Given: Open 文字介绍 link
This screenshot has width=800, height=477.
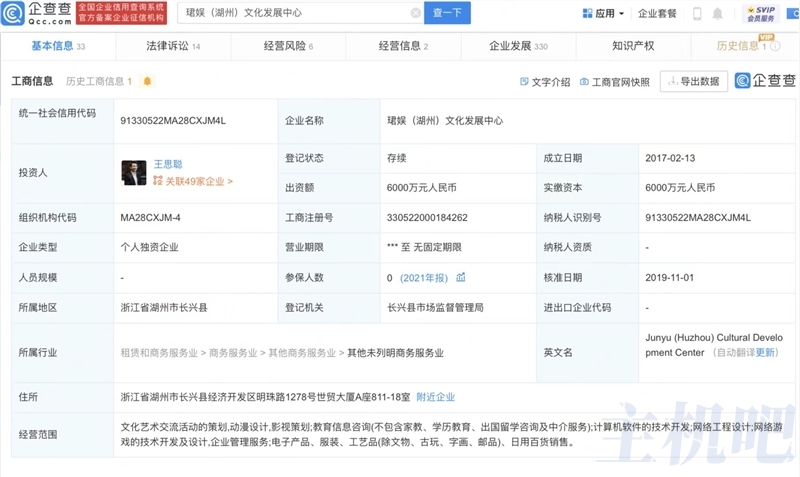Looking at the screenshot, I should 545,82.
